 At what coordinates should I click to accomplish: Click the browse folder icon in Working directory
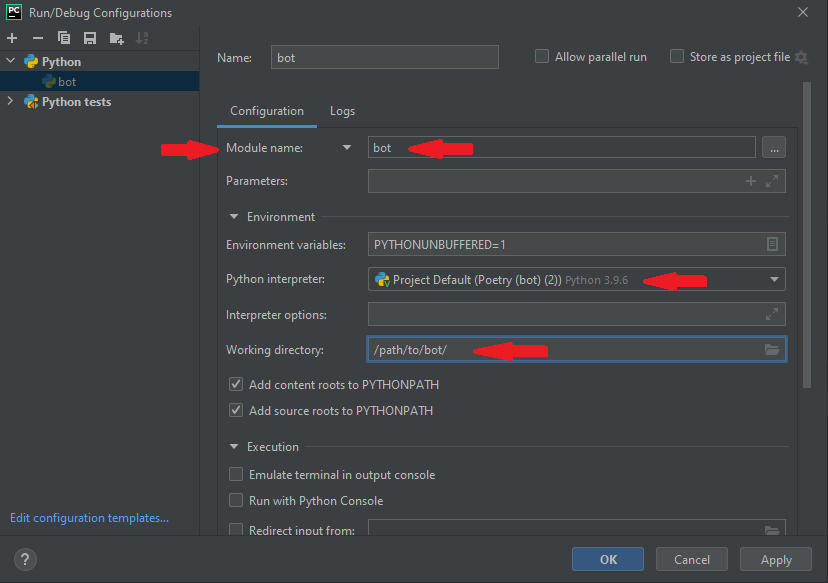772,350
